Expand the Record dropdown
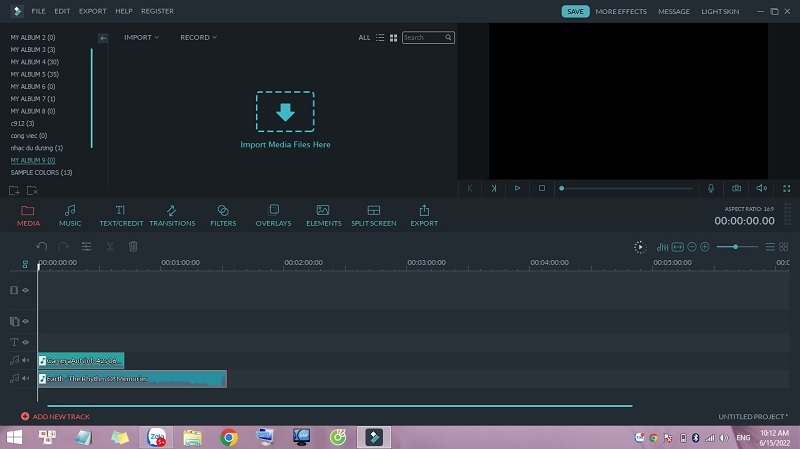 198,37
